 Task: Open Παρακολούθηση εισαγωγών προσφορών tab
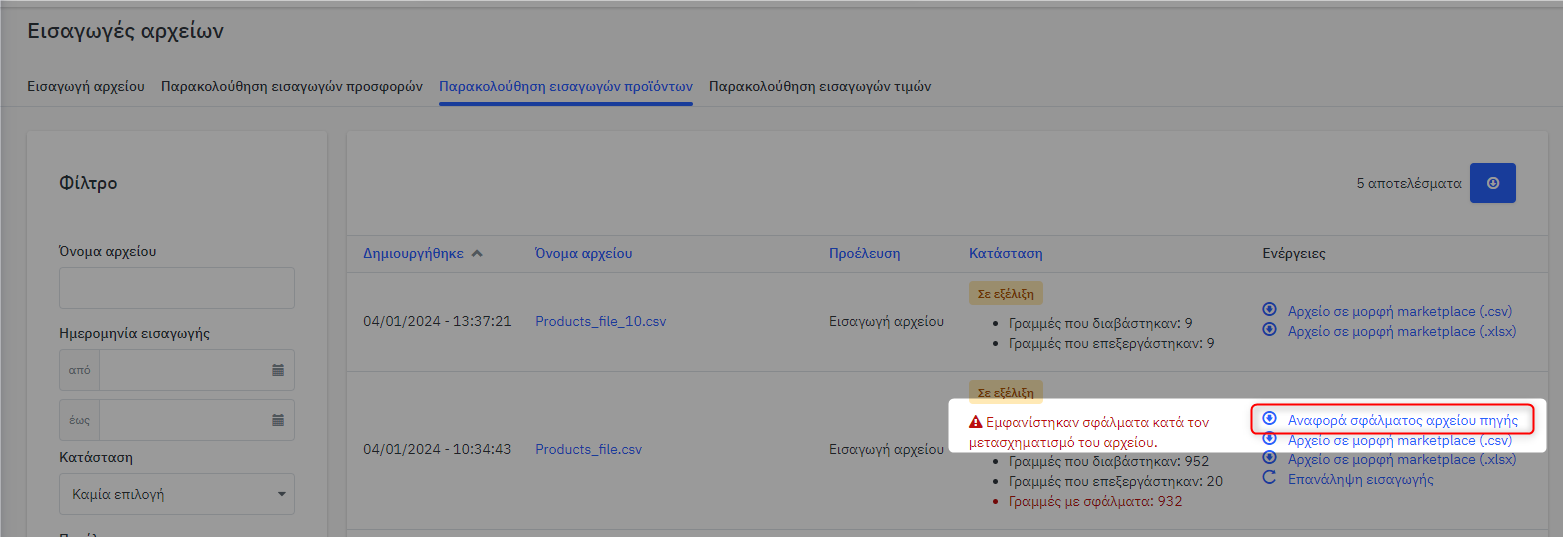click(292, 86)
